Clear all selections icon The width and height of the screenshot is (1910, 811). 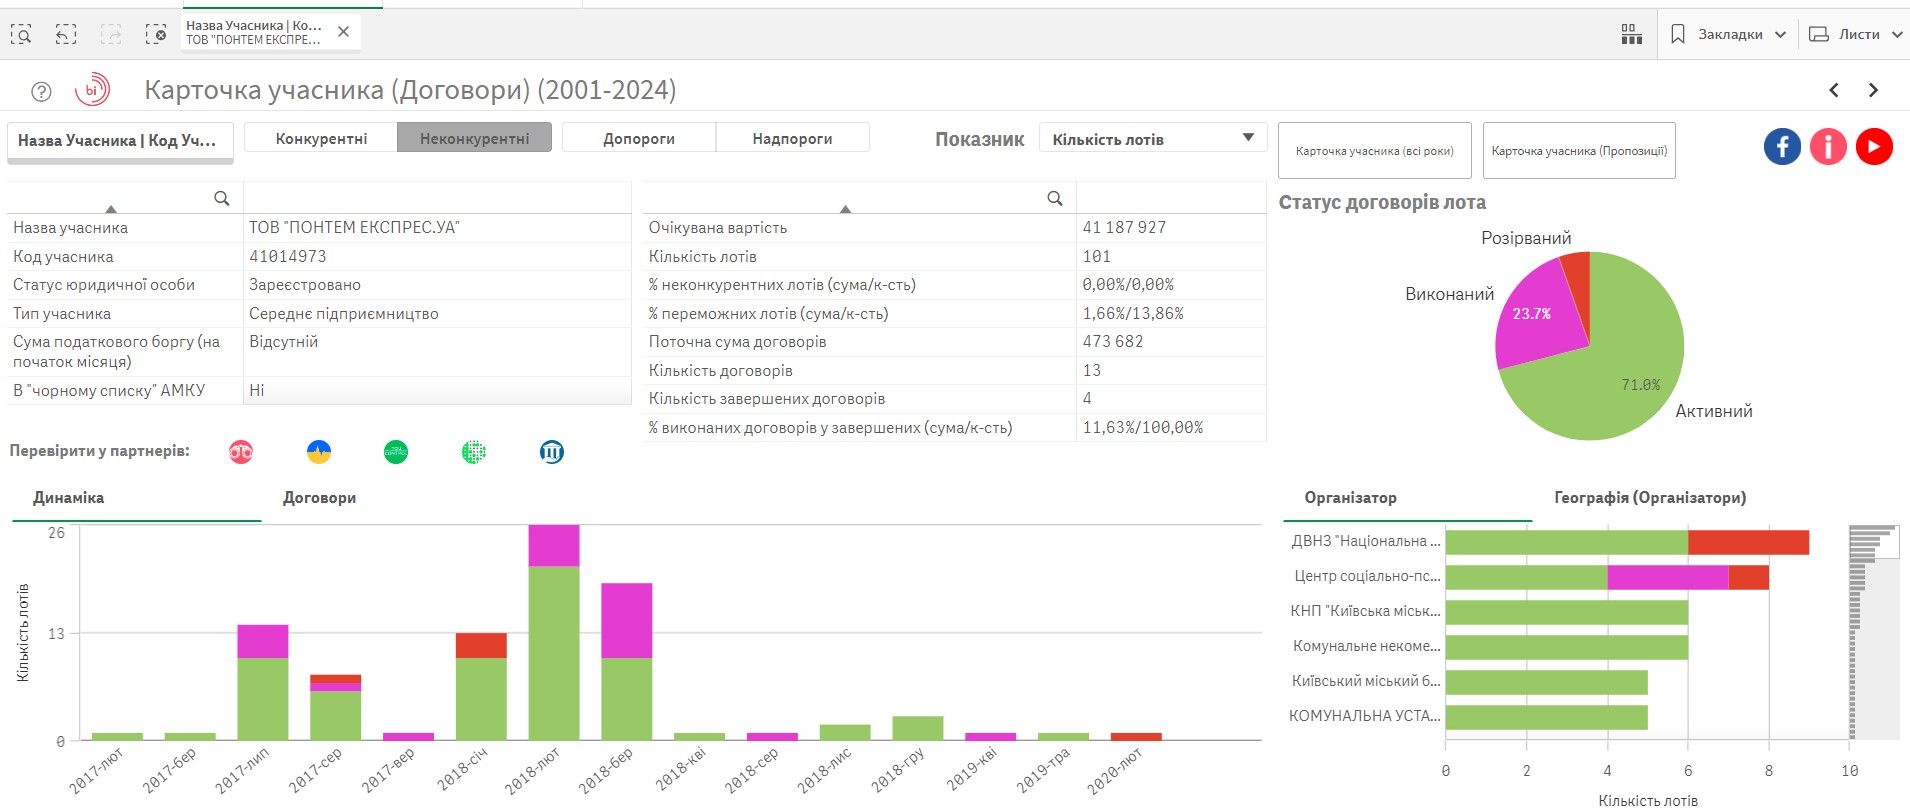(156, 35)
